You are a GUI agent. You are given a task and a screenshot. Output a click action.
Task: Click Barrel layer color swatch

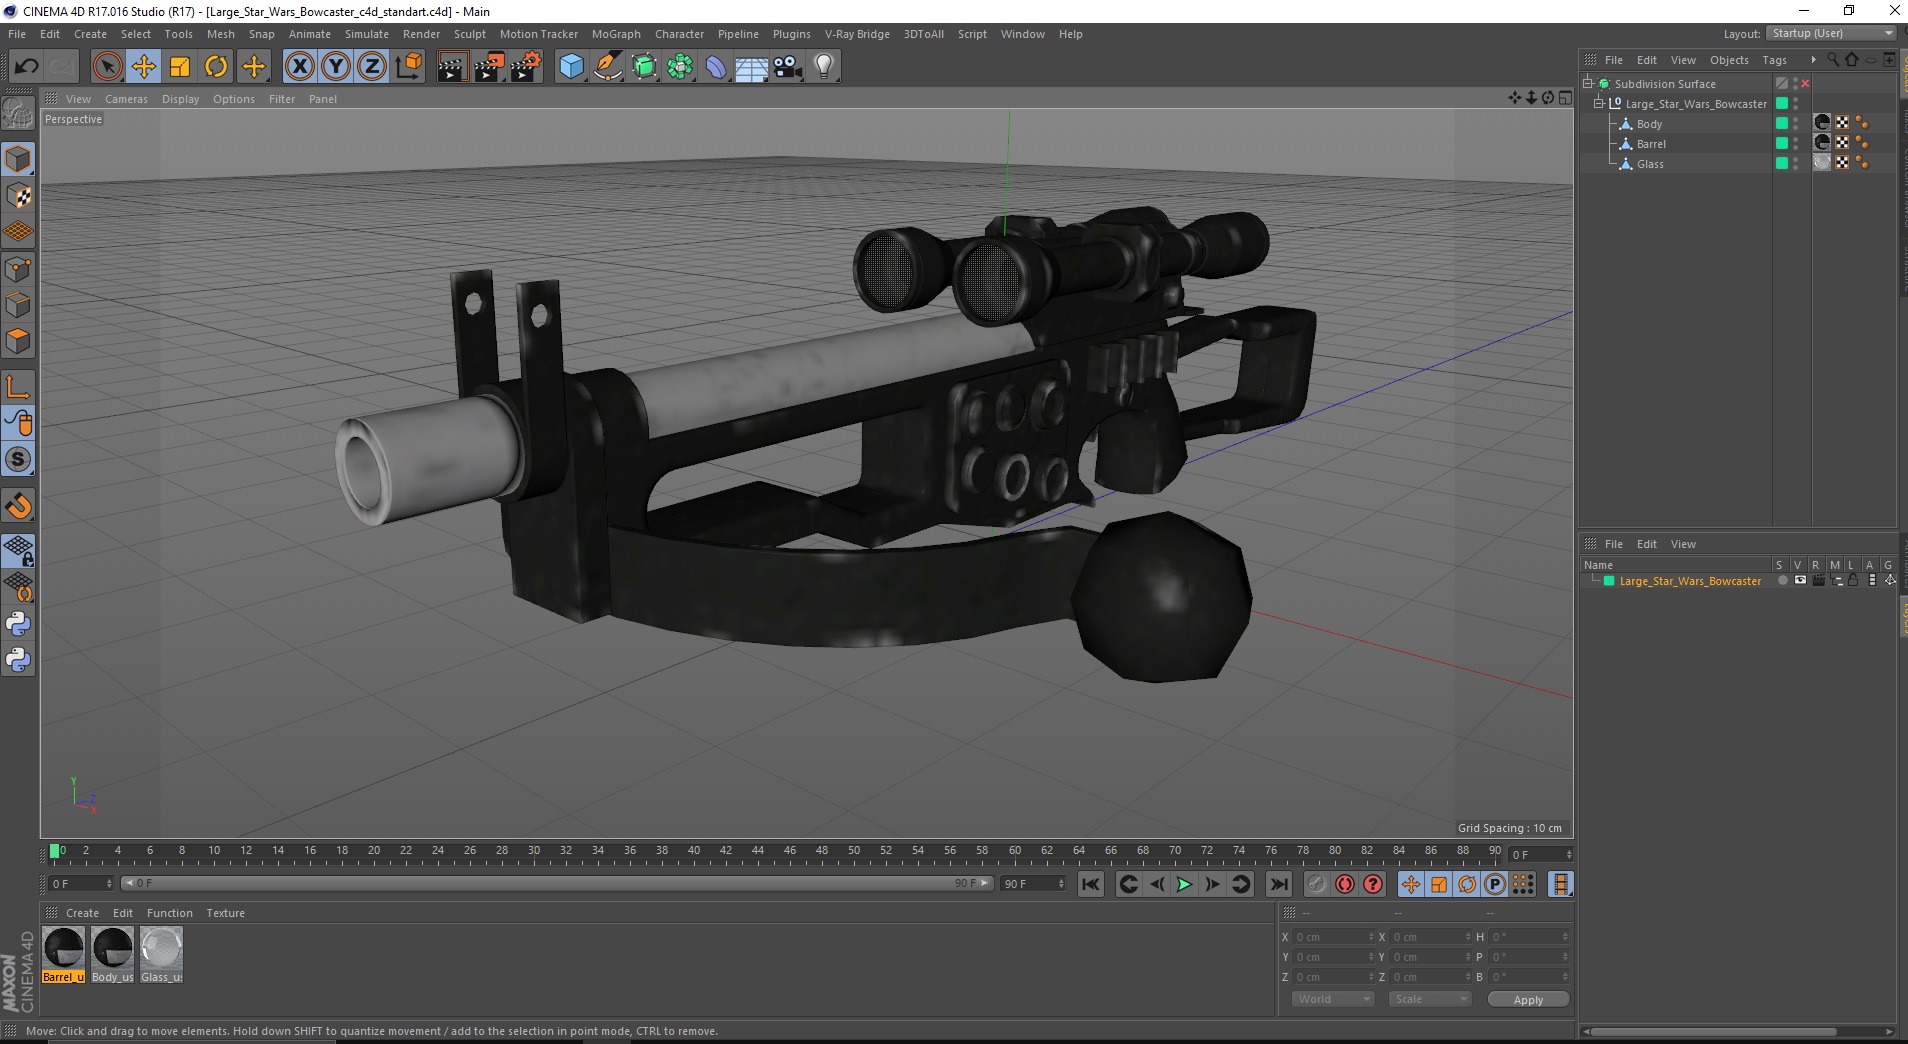(1781, 144)
